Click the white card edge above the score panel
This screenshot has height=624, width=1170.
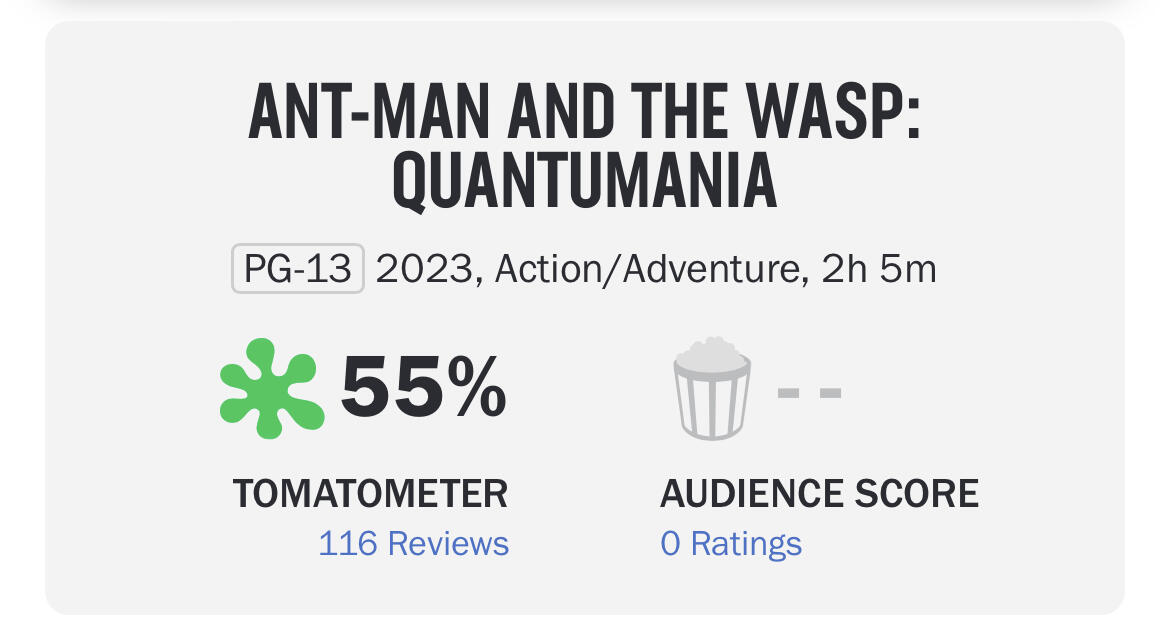pos(584,8)
